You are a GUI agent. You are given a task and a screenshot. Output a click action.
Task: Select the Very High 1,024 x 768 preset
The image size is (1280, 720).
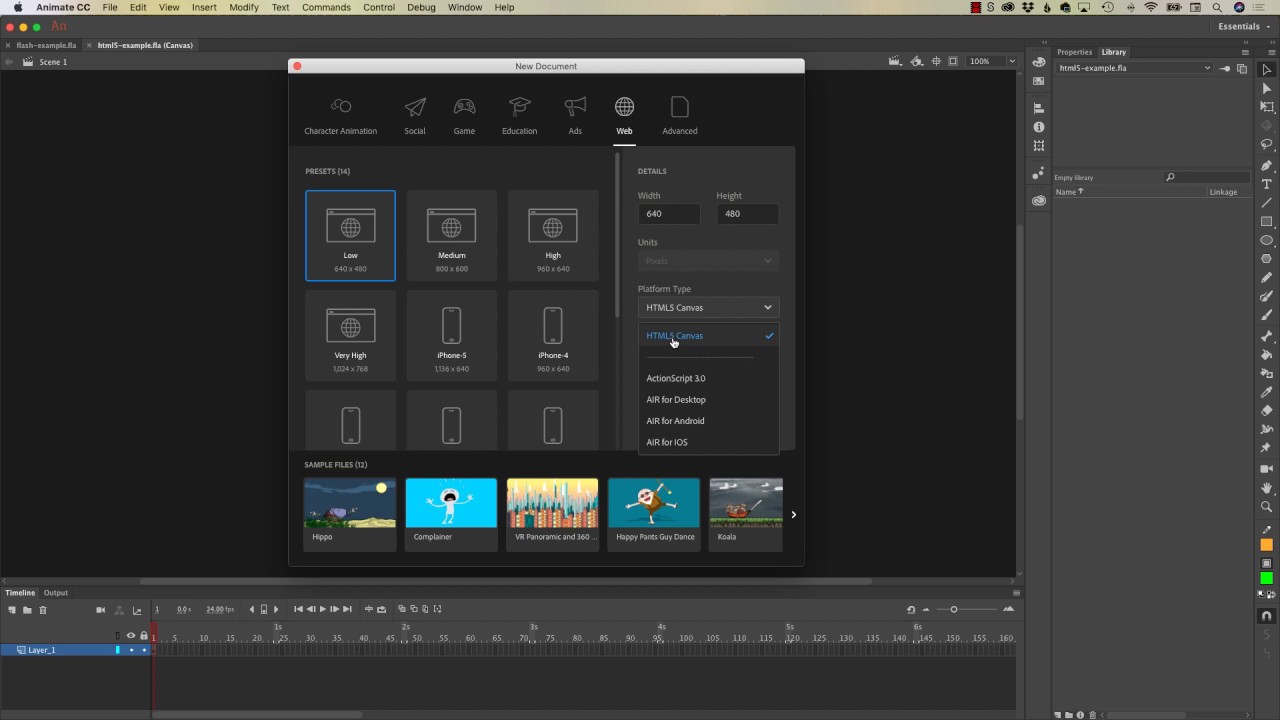coord(350,336)
